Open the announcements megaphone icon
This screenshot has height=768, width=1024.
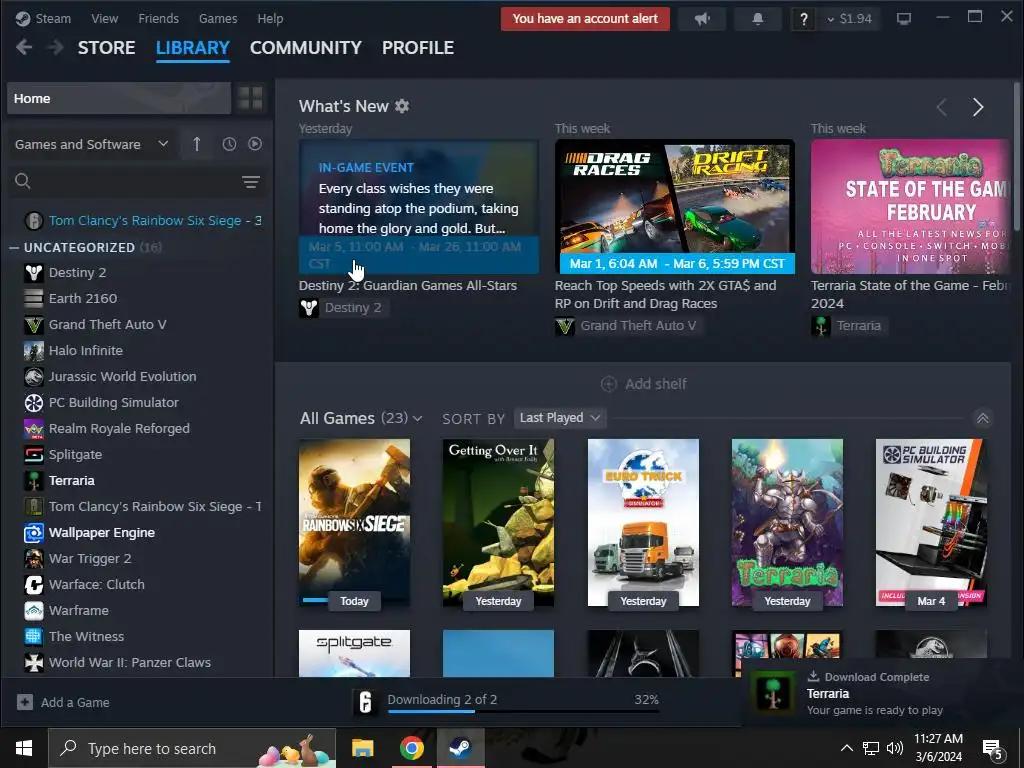(x=702, y=19)
